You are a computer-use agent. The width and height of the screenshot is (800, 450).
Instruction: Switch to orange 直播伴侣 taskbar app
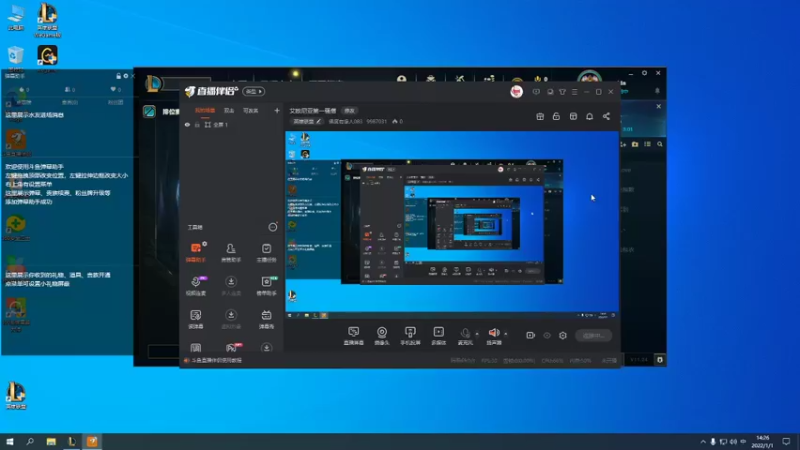(92, 441)
